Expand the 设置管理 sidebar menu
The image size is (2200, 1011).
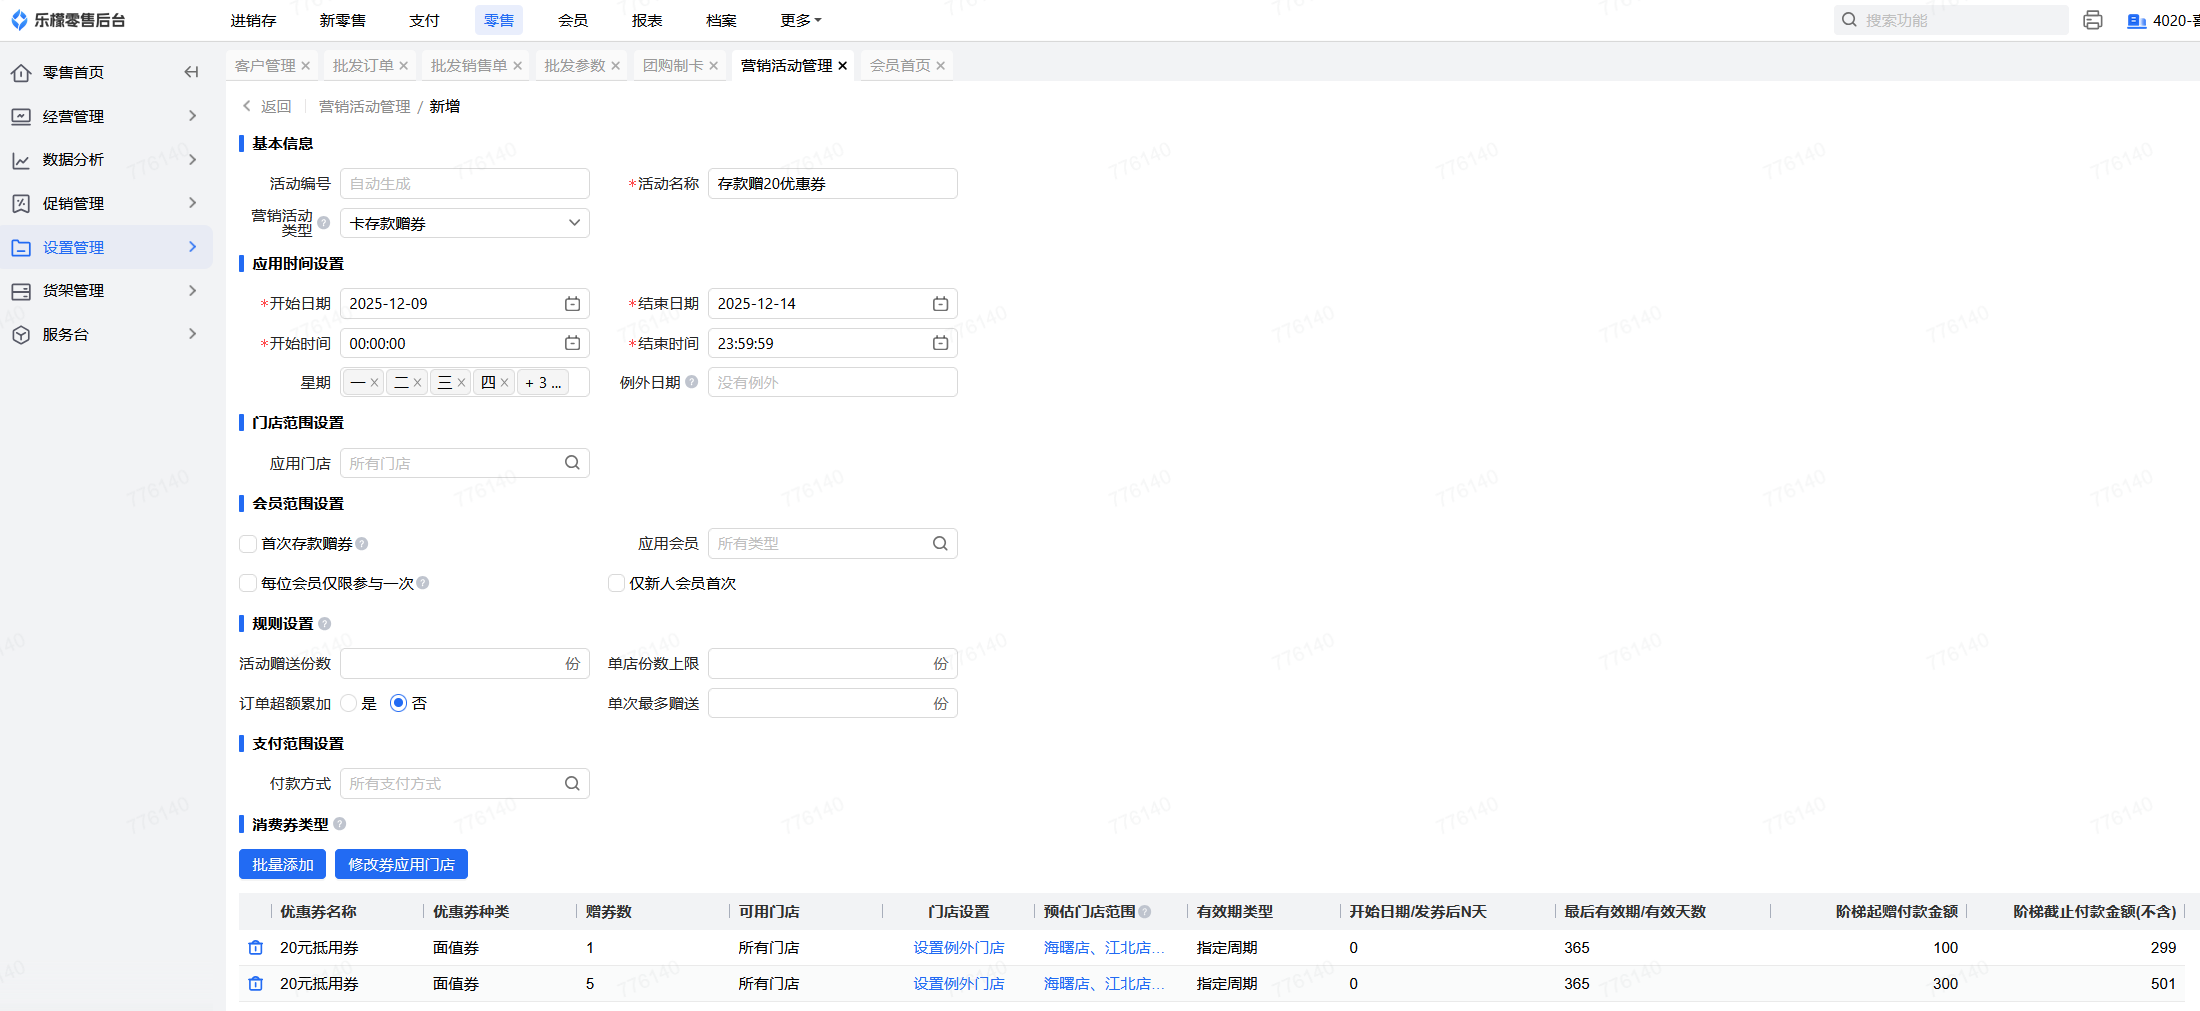coord(106,247)
